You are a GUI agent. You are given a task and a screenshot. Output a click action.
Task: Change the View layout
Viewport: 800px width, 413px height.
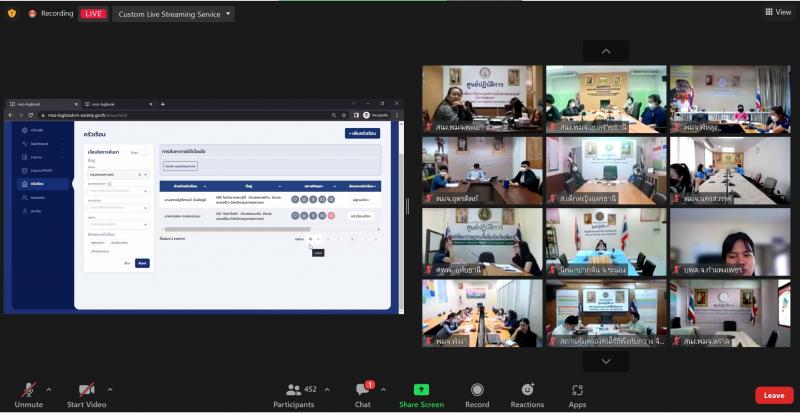[778, 12]
